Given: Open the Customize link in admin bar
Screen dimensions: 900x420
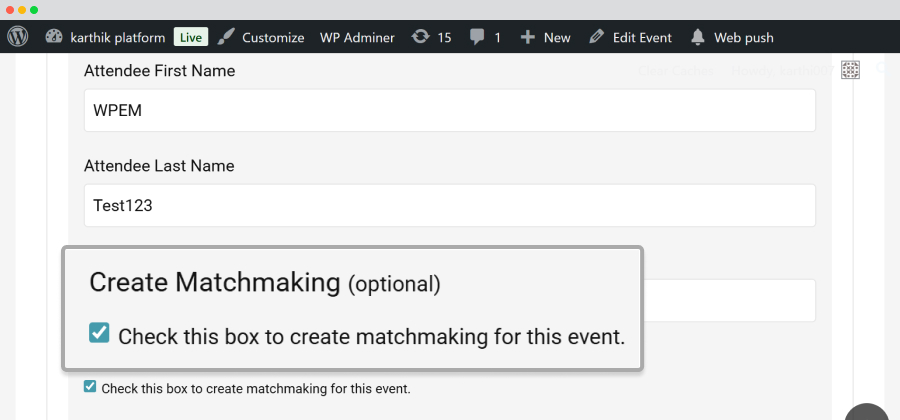Looking at the screenshot, I should click(x=273, y=38).
